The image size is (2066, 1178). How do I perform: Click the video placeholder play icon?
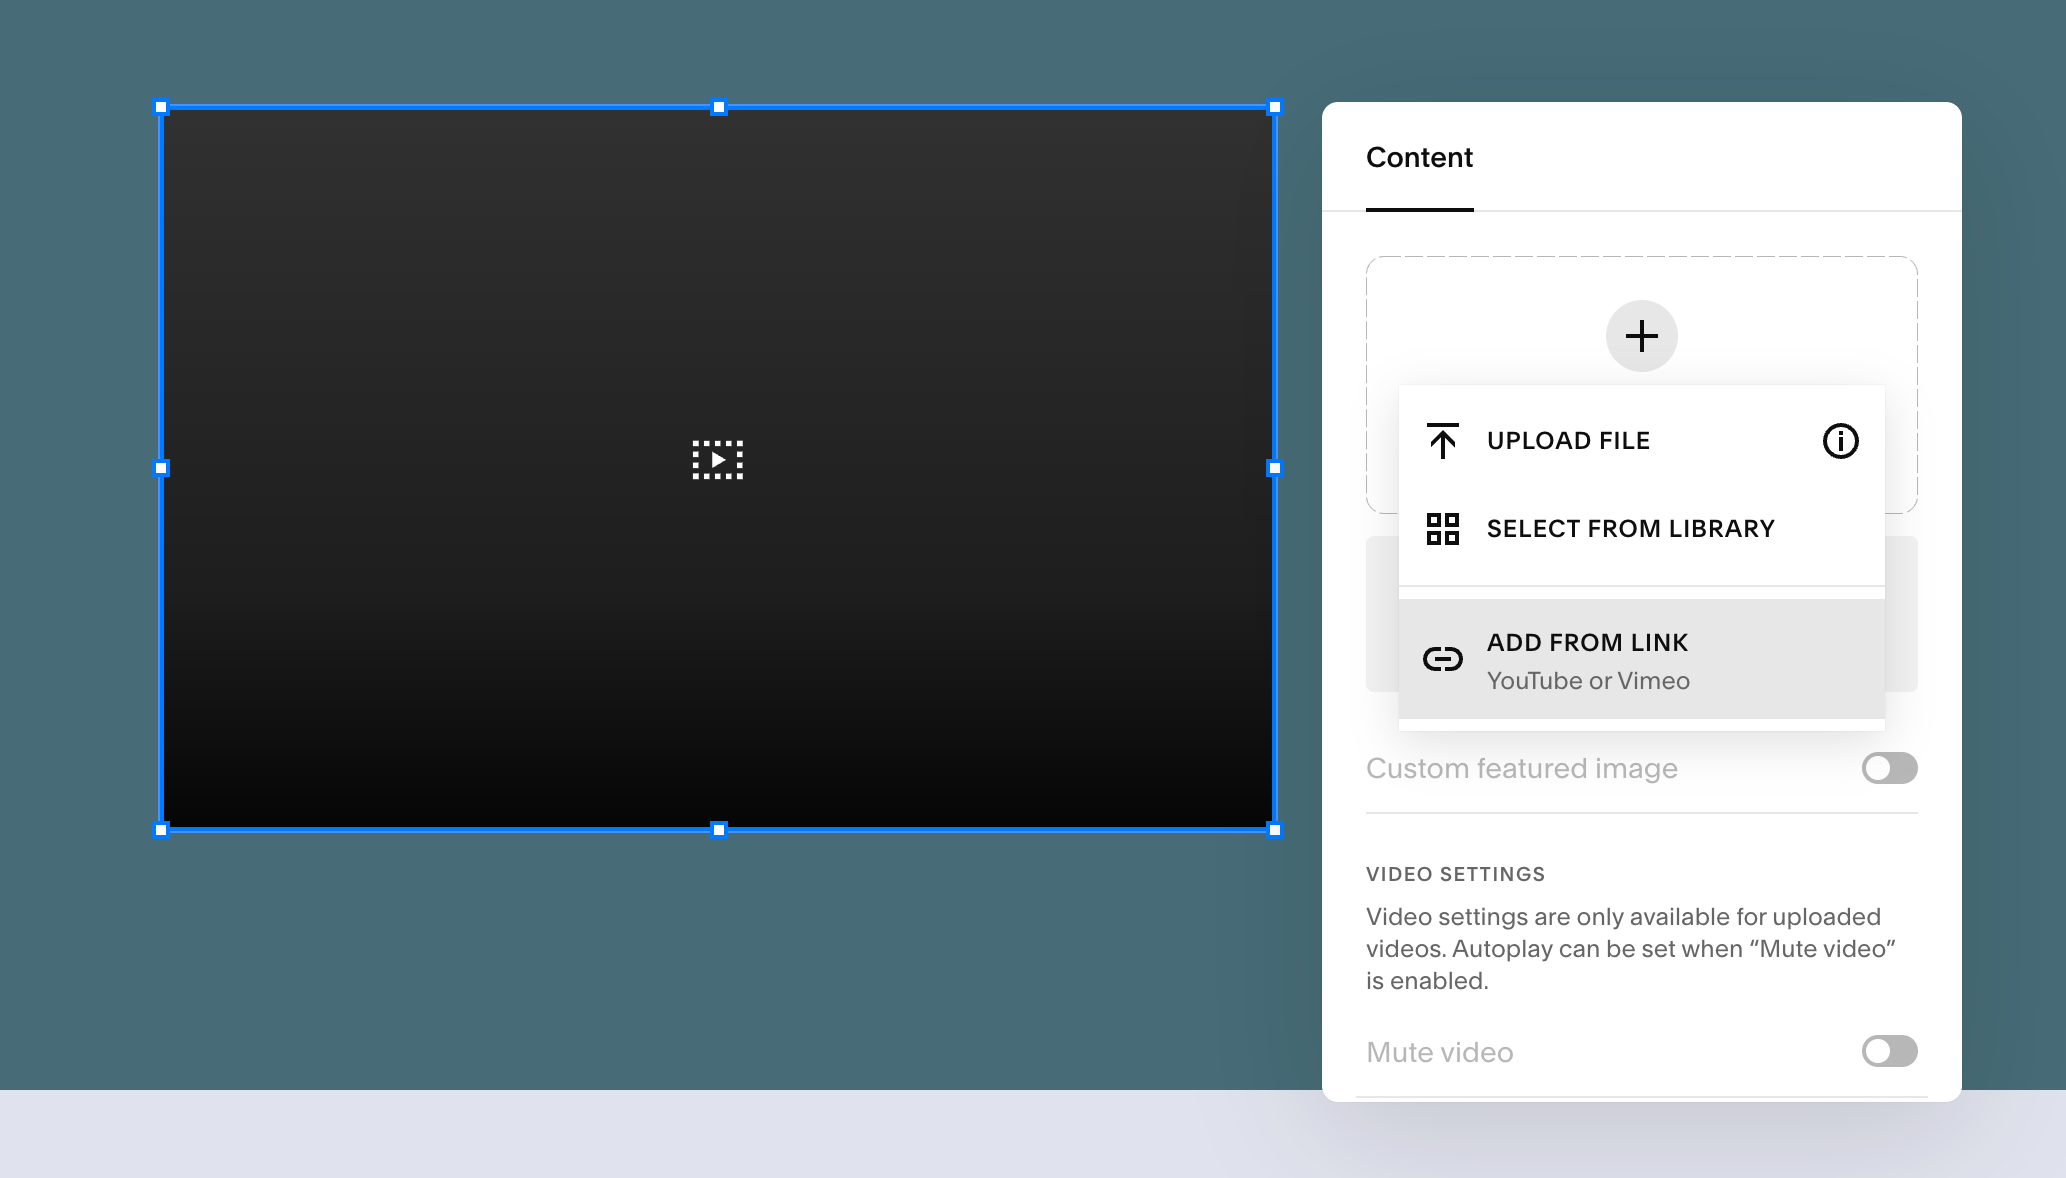(x=718, y=460)
